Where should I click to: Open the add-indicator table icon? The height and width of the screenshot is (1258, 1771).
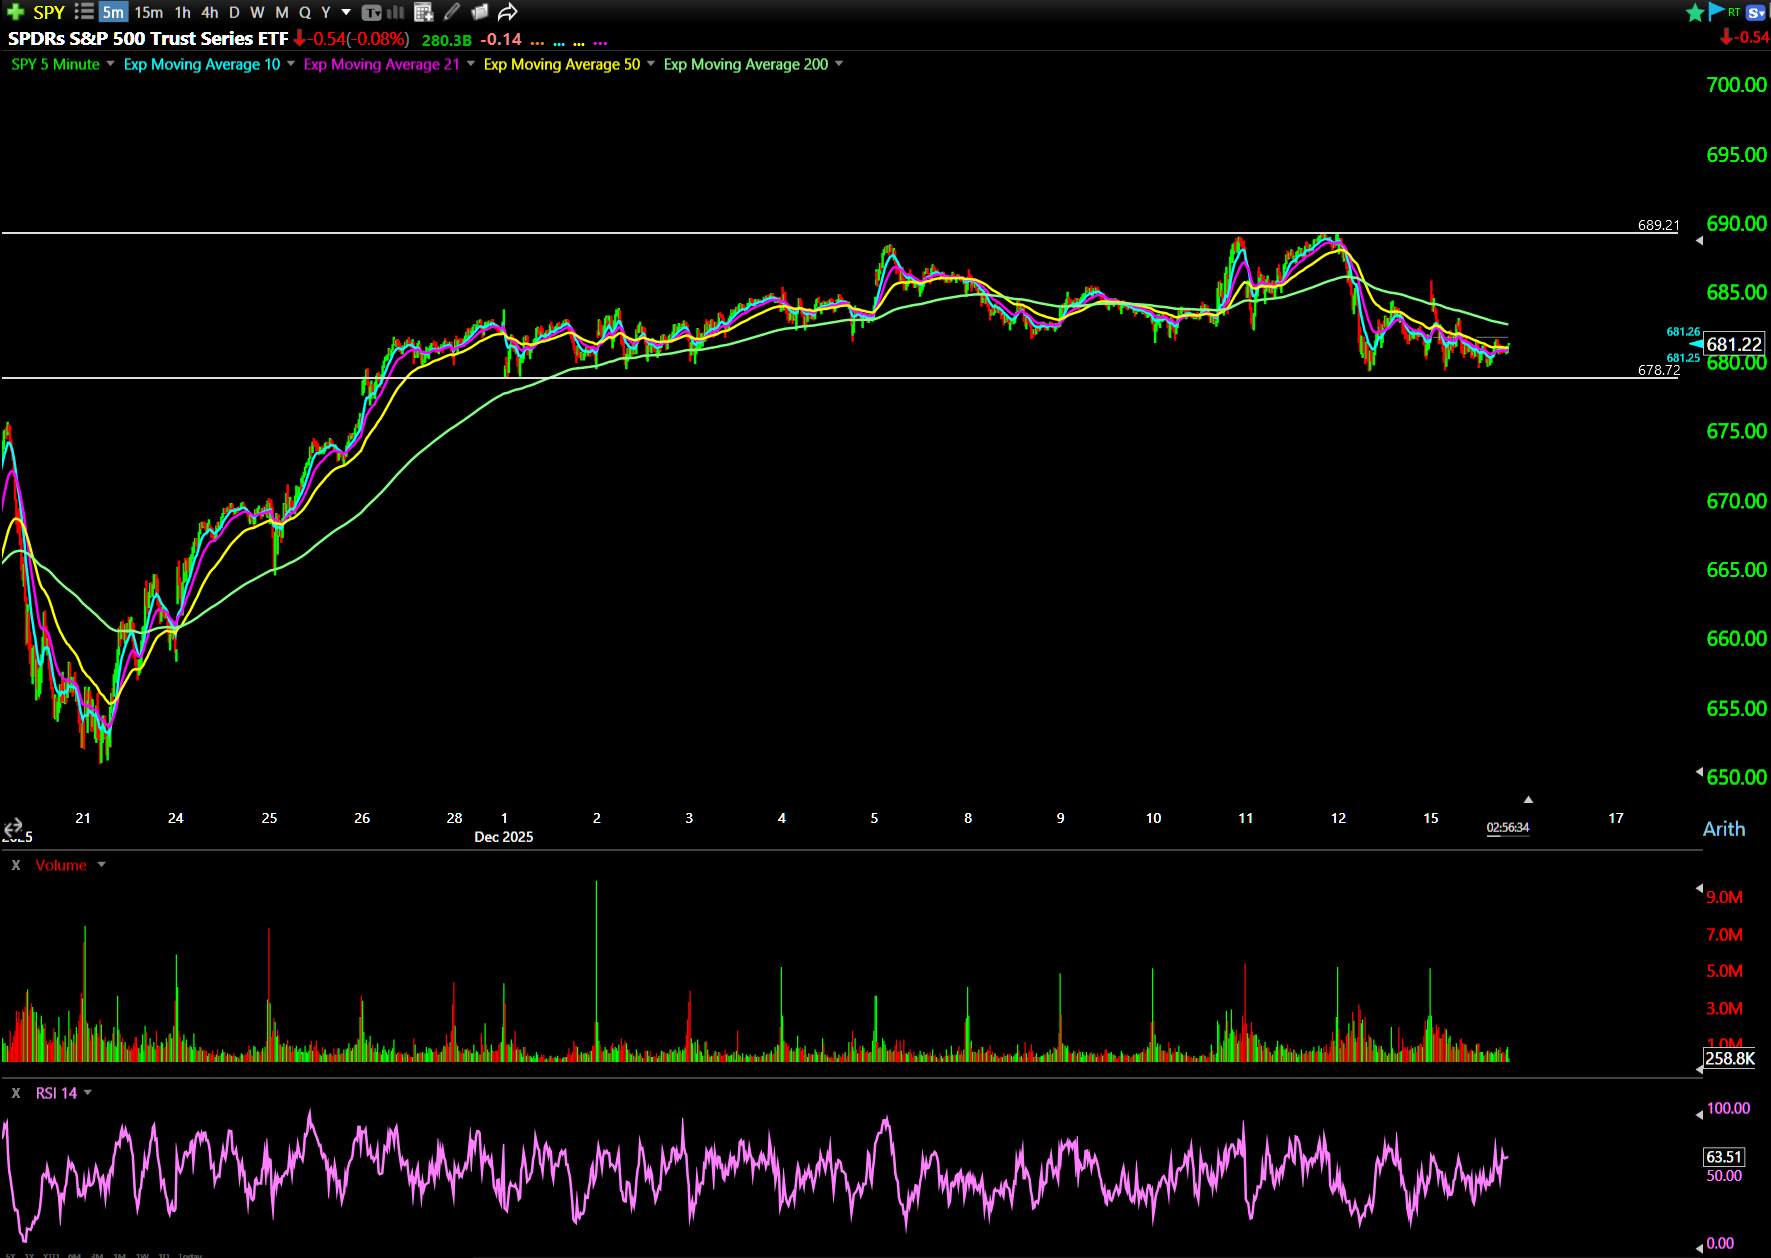(423, 12)
